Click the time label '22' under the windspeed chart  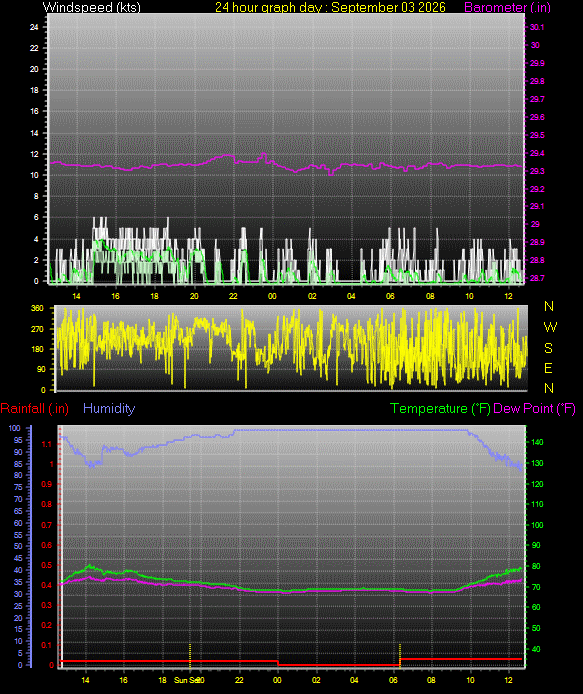(233, 296)
